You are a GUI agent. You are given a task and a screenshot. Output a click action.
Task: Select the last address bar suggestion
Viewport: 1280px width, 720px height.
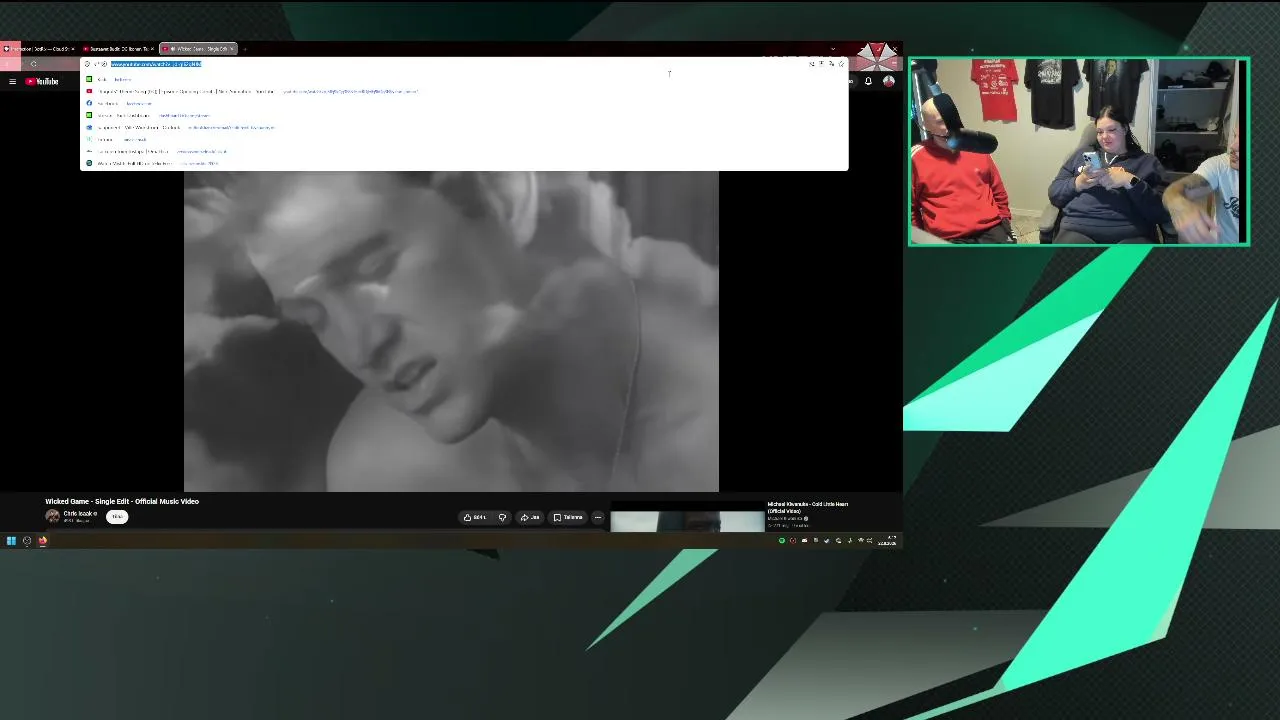(464, 163)
